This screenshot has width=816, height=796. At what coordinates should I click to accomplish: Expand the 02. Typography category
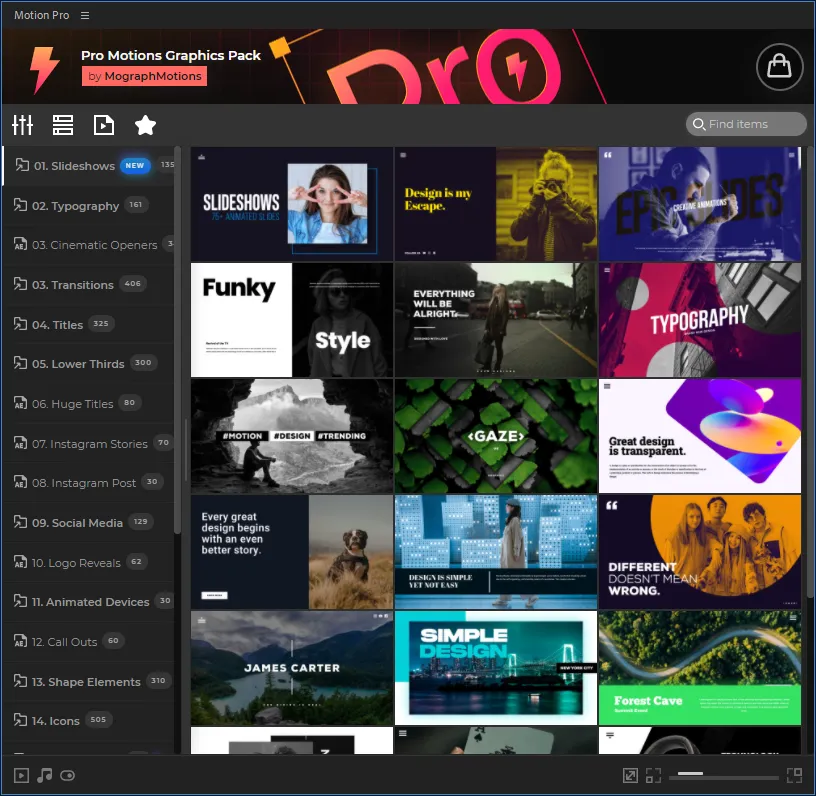(75, 206)
